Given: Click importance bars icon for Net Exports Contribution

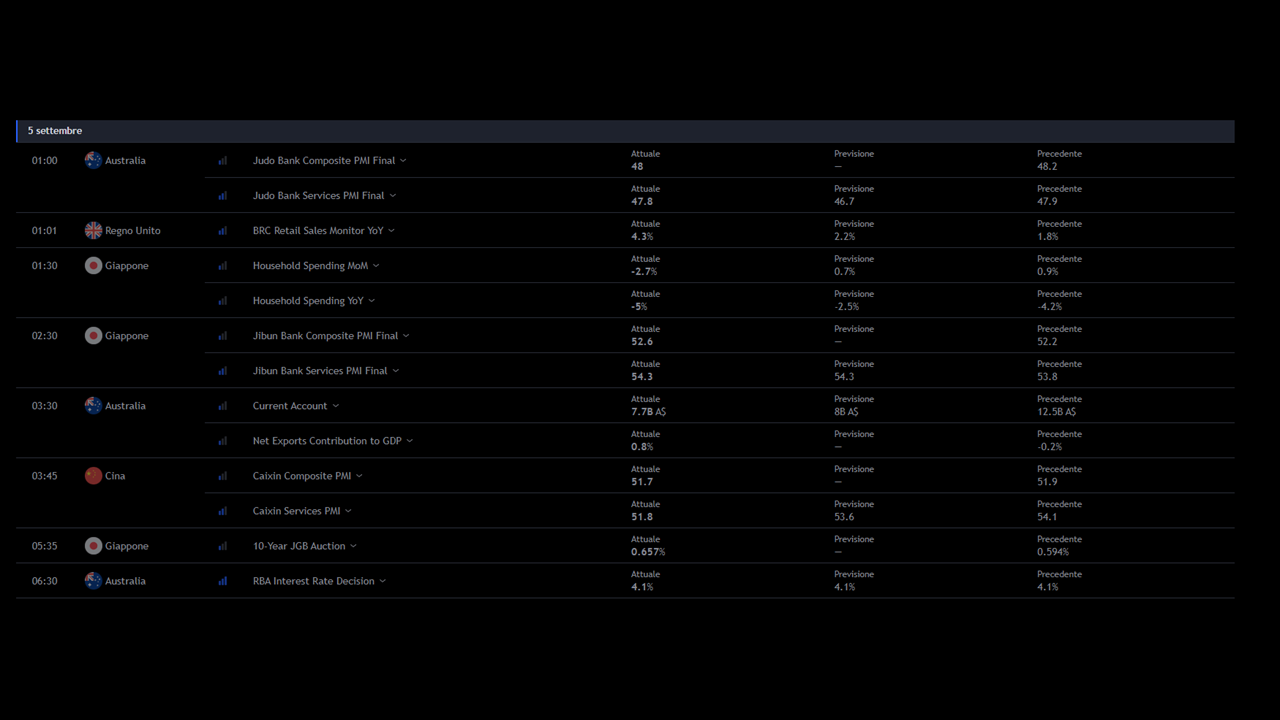Looking at the screenshot, I should tap(223, 441).
